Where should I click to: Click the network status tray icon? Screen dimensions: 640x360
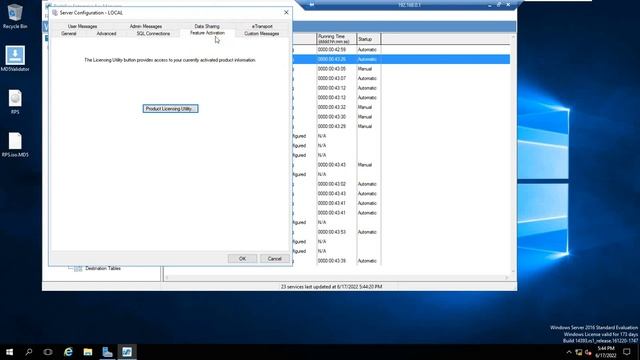coord(578,352)
